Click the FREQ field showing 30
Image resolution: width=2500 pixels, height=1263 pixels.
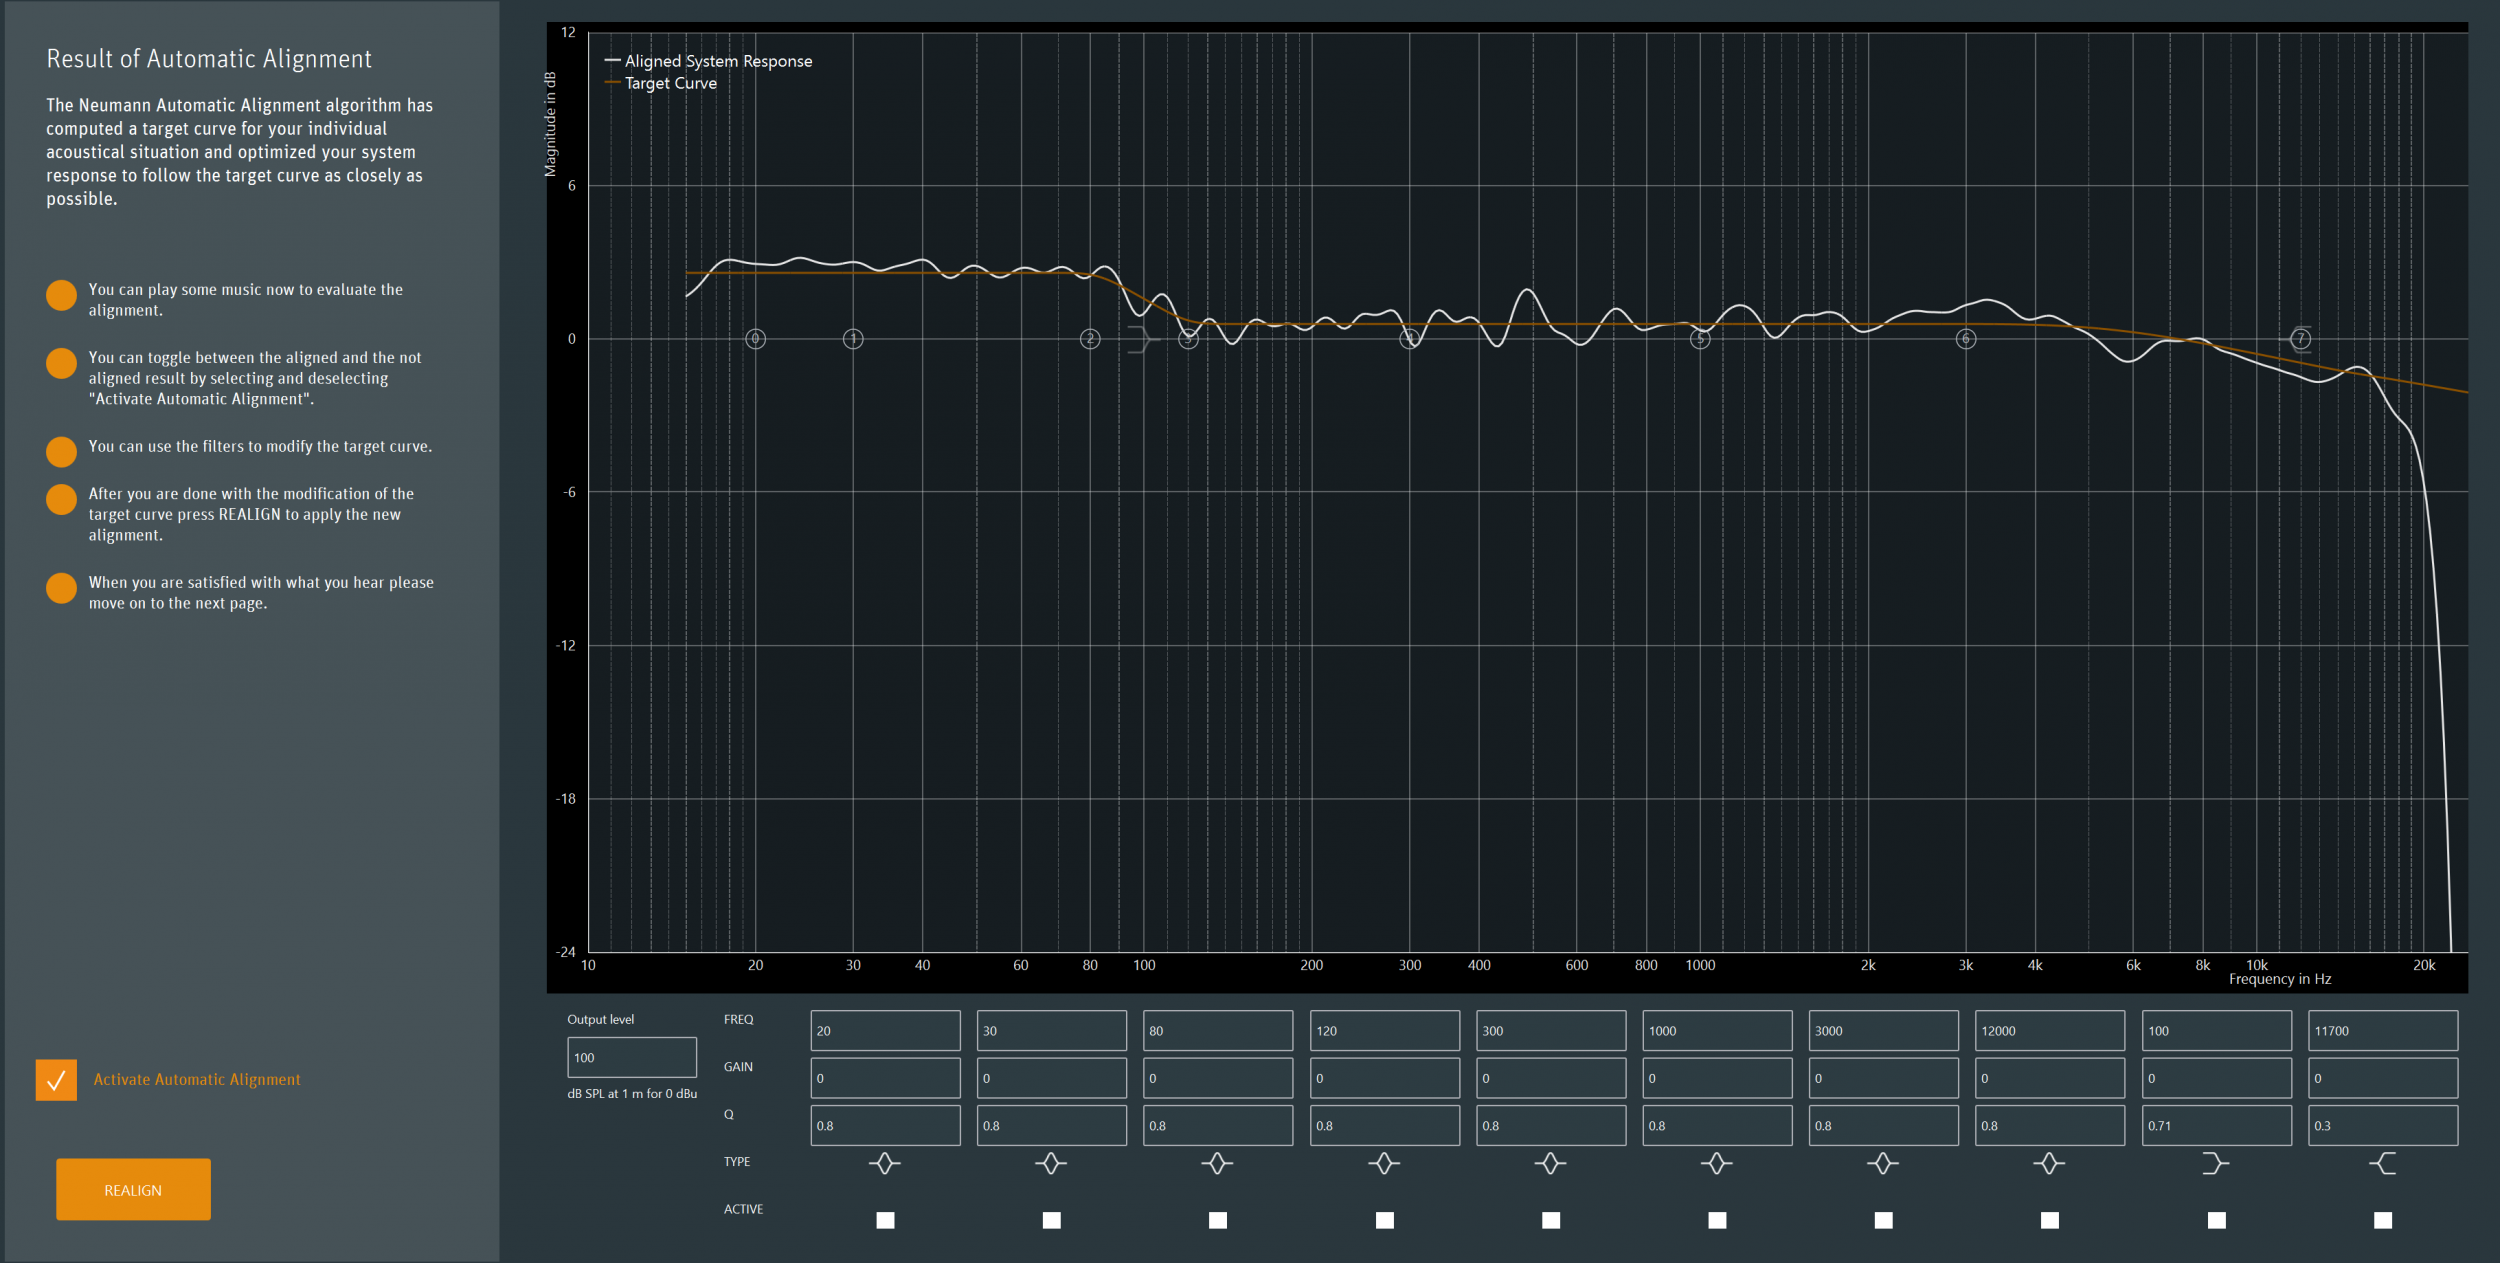click(1051, 1030)
